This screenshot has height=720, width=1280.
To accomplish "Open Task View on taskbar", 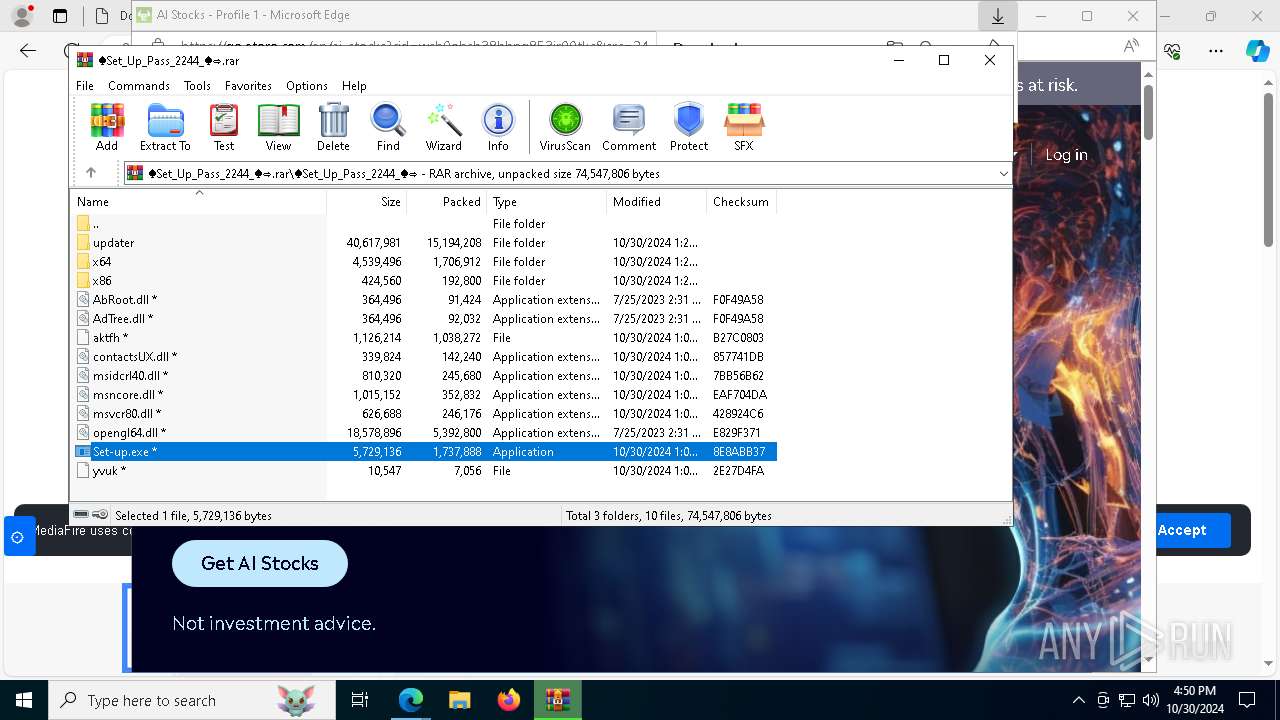I will (360, 700).
